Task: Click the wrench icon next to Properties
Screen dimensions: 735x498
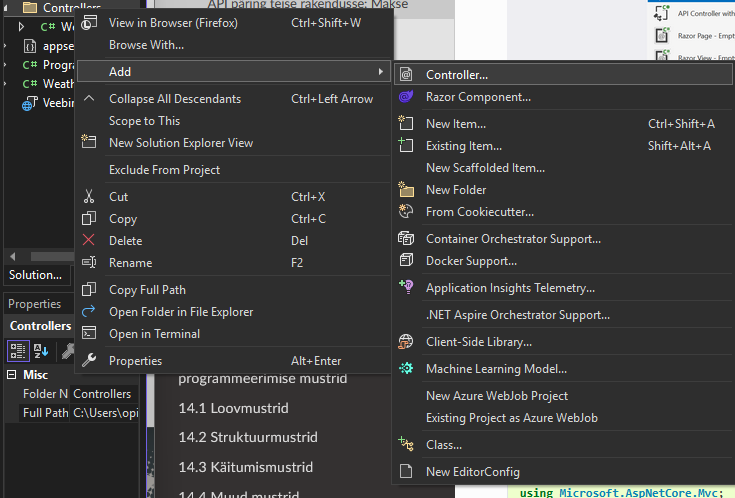Action: 89,361
